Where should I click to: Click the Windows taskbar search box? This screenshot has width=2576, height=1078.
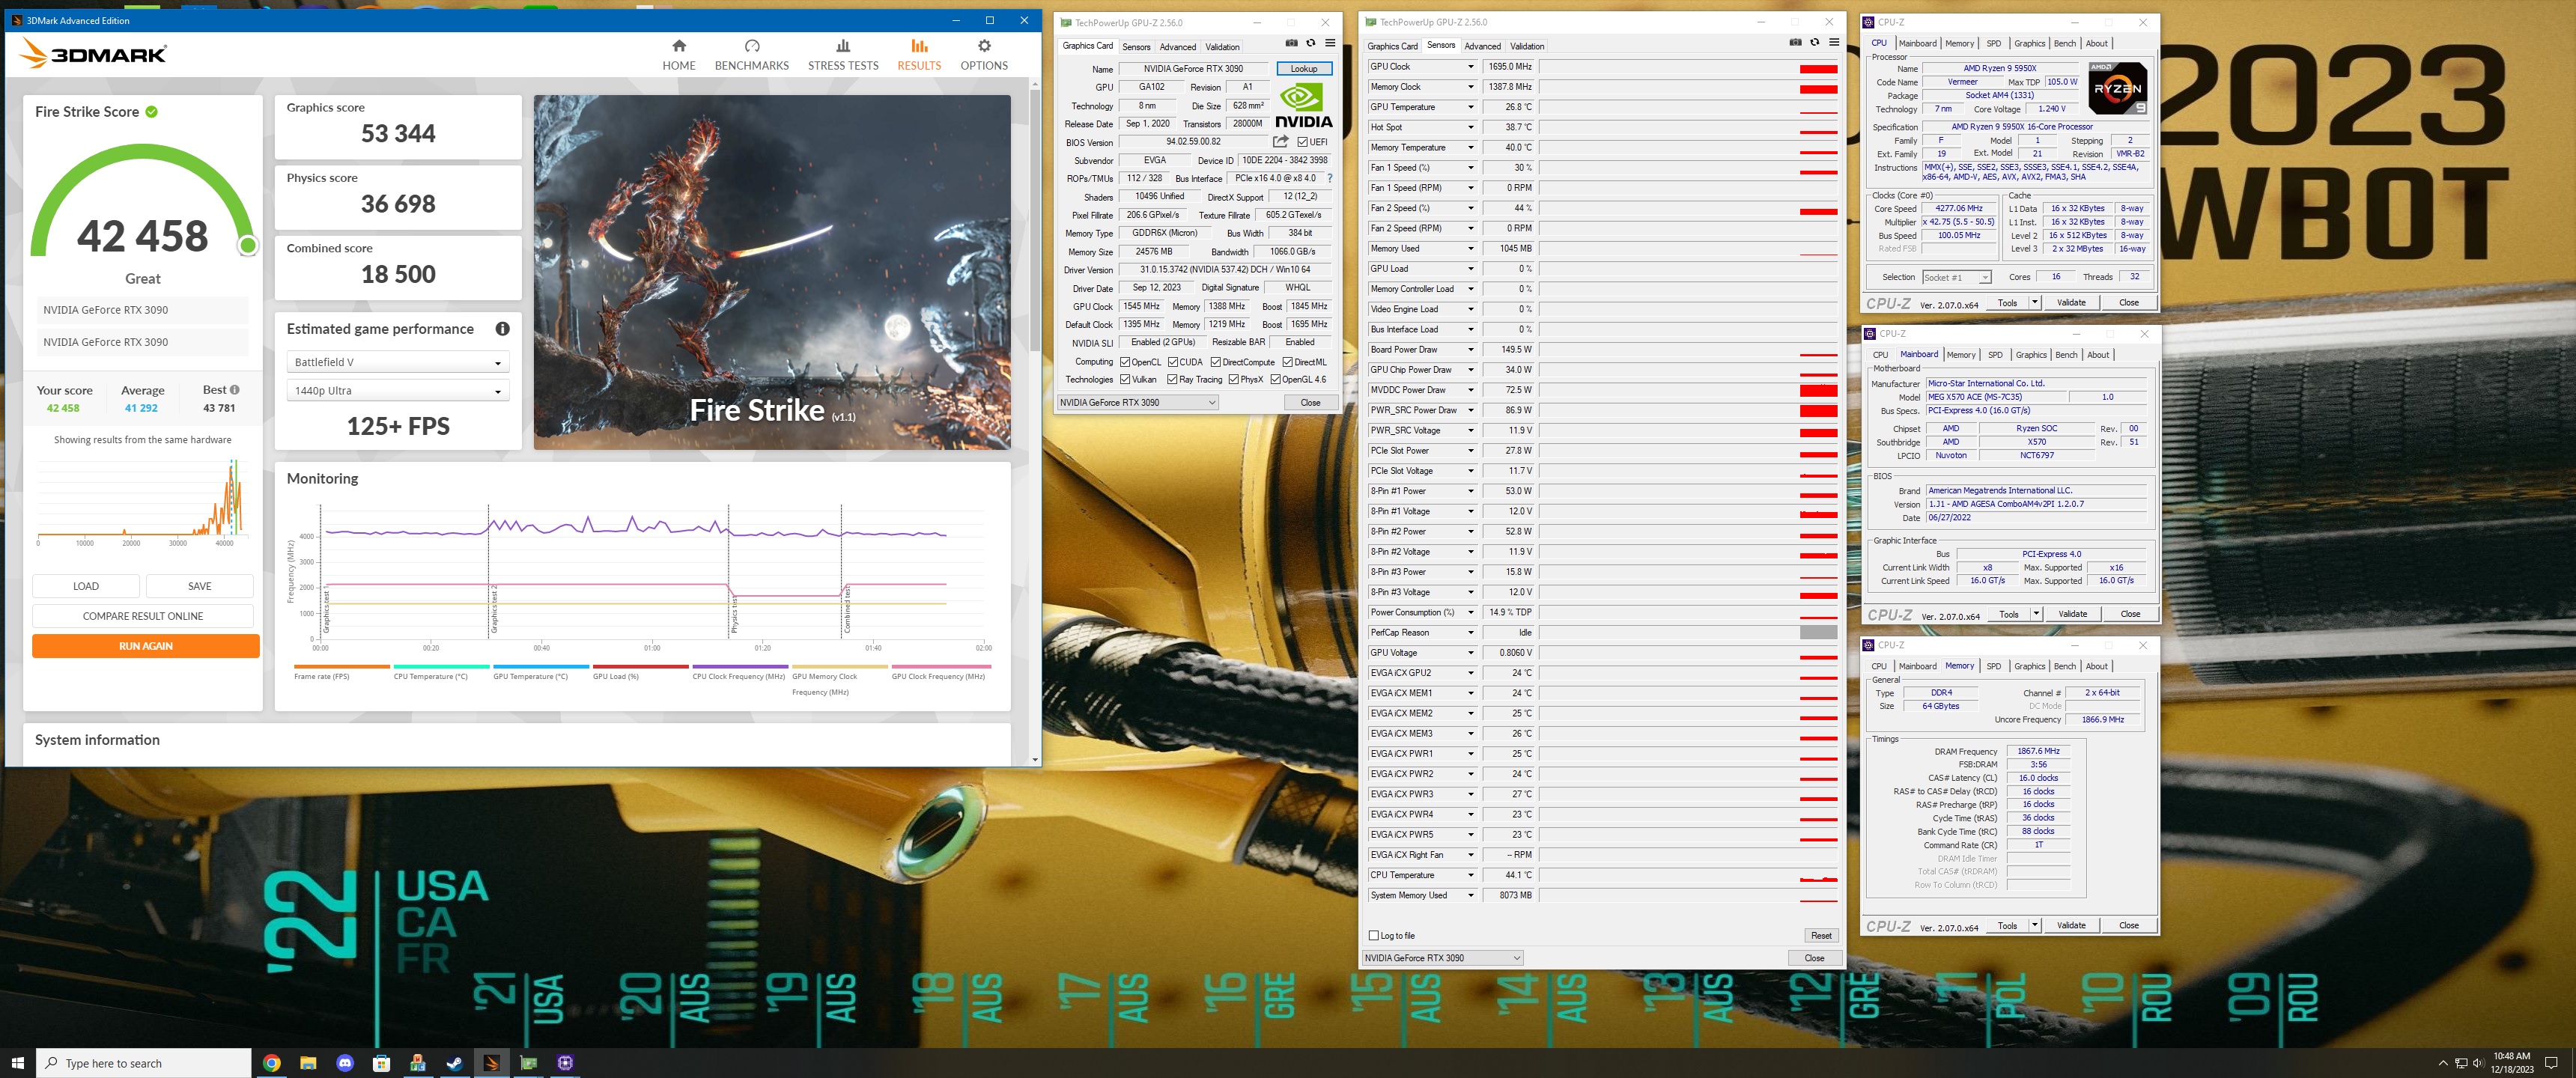144,1063
